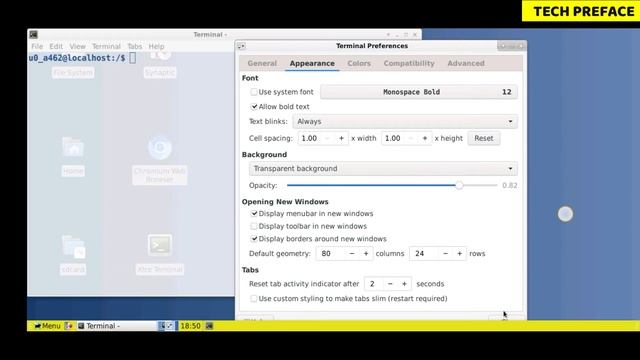Toggle Display menubar in new windows

[254, 213]
